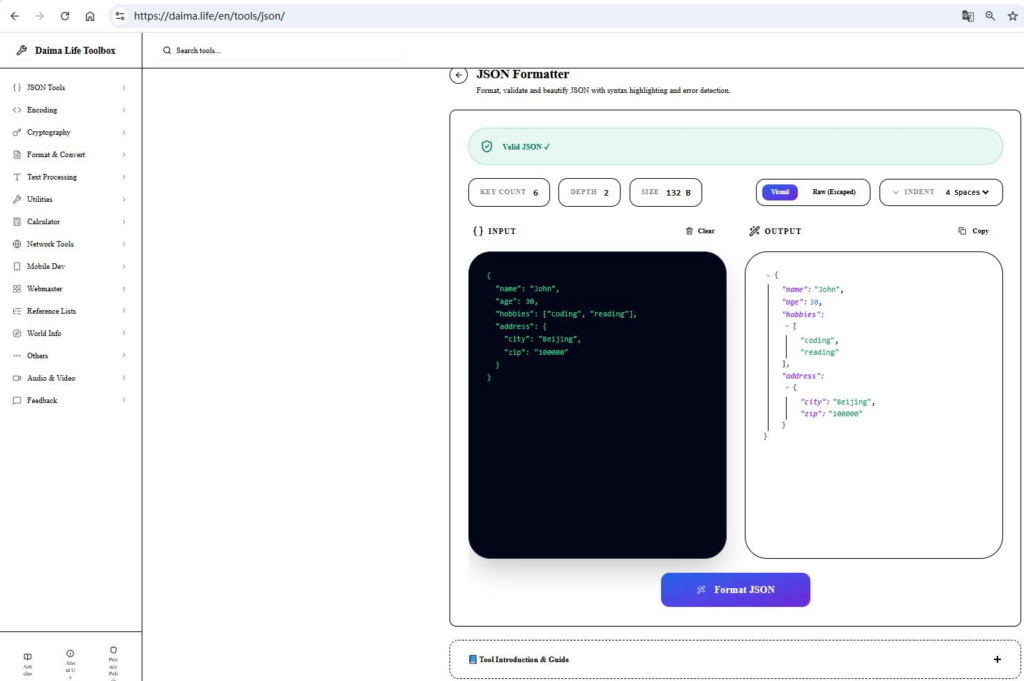The width and height of the screenshot is (1024, 681).
Task: Open the Feedback menu item
Action: [70, 400]
